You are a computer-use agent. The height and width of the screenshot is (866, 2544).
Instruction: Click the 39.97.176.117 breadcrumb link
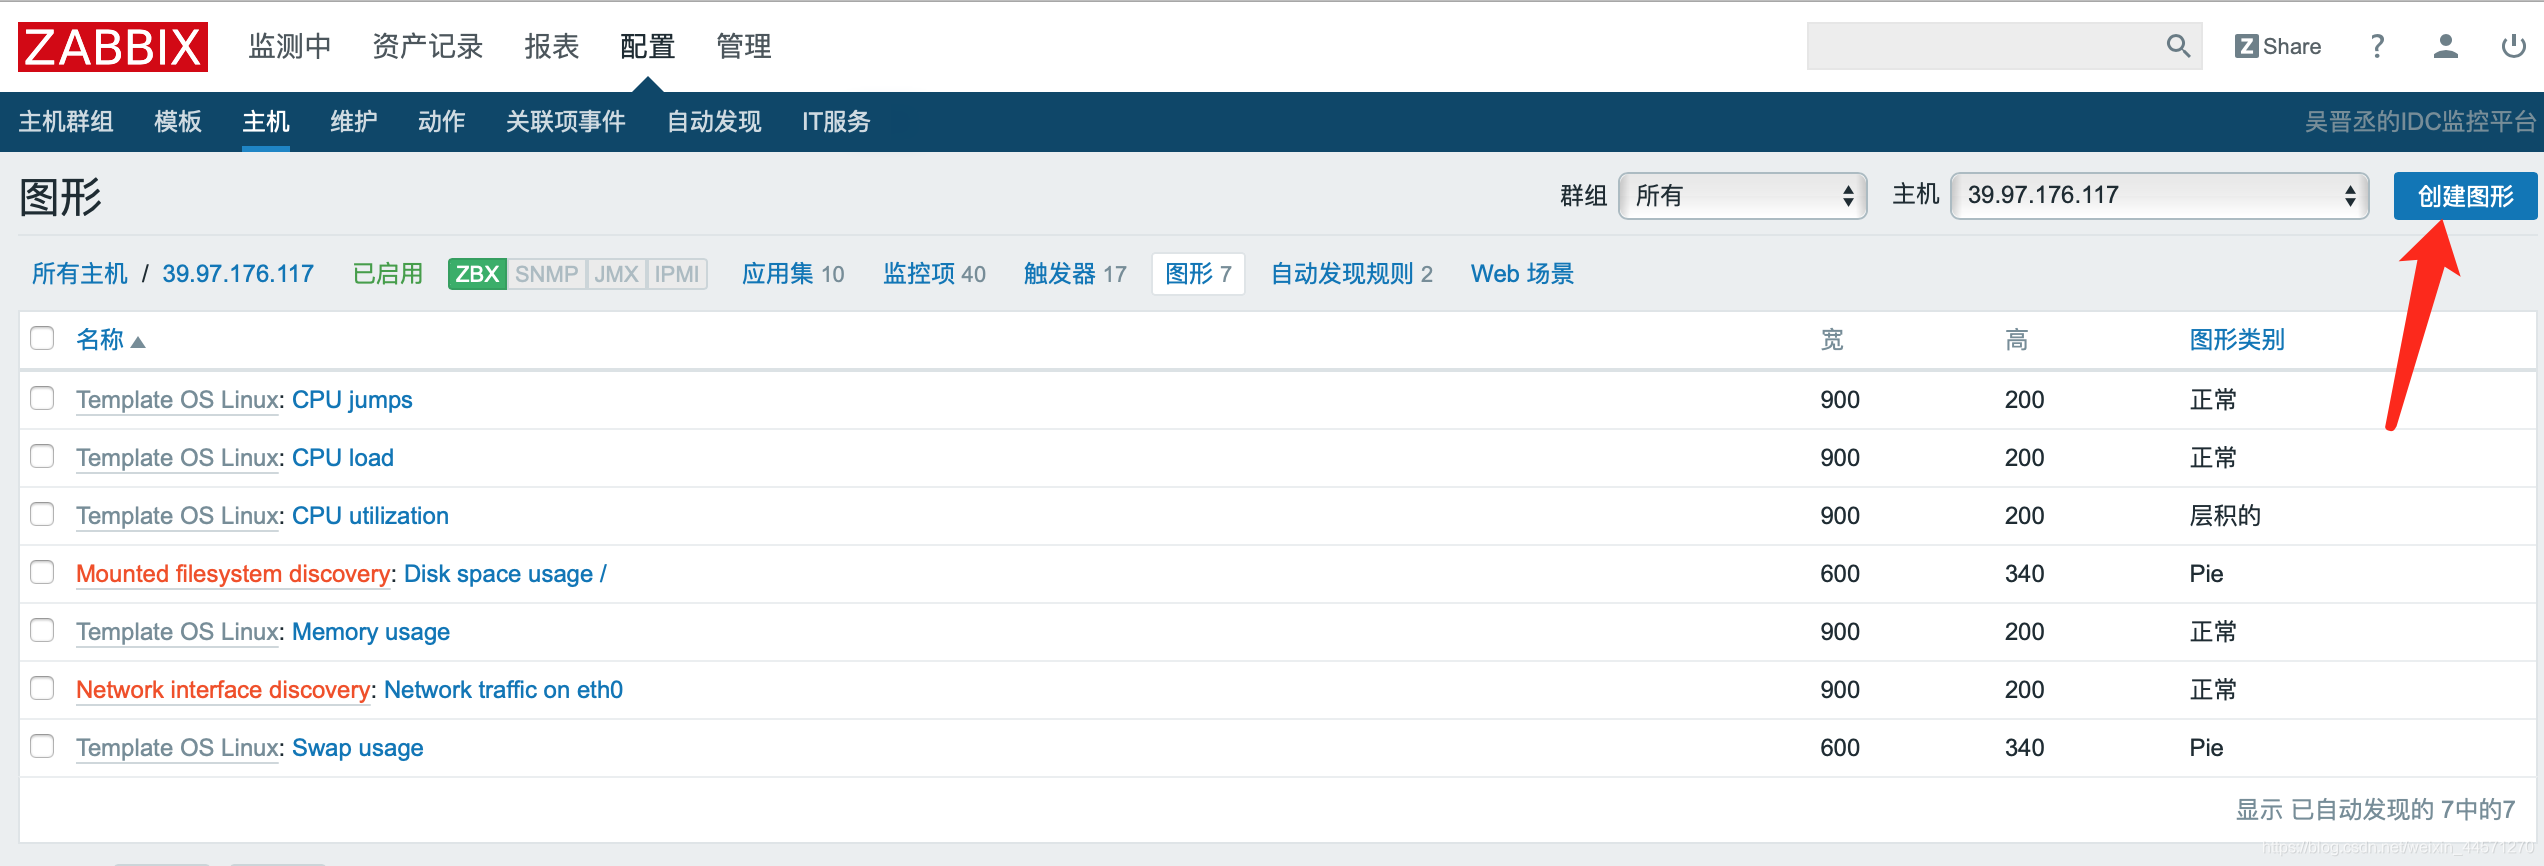(x=238, y=274)
